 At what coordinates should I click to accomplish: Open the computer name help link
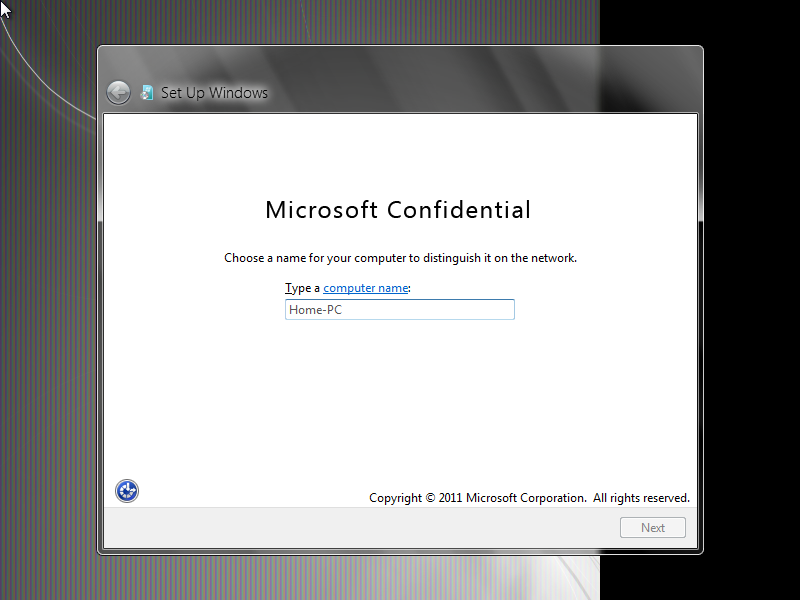coord(365,288)
